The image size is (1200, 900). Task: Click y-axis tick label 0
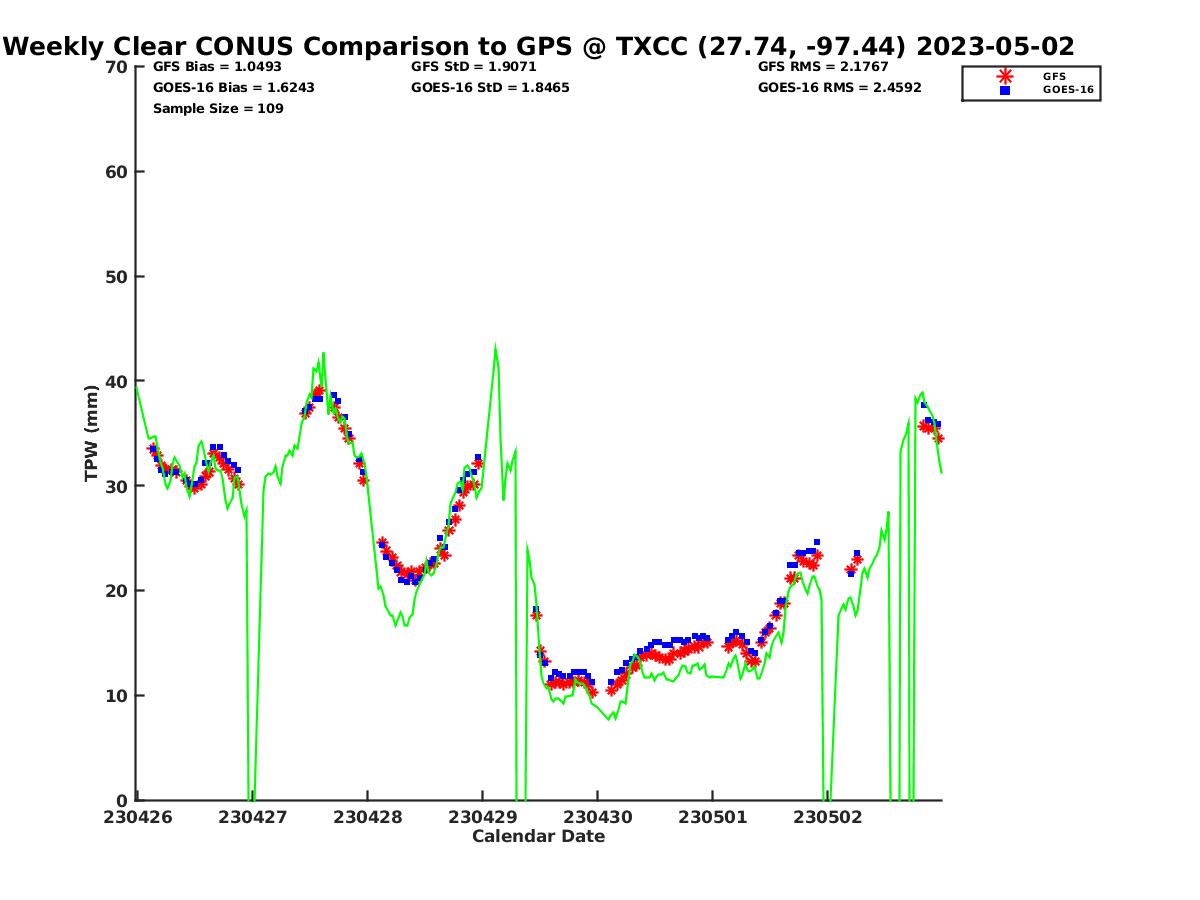pos(123,800)
